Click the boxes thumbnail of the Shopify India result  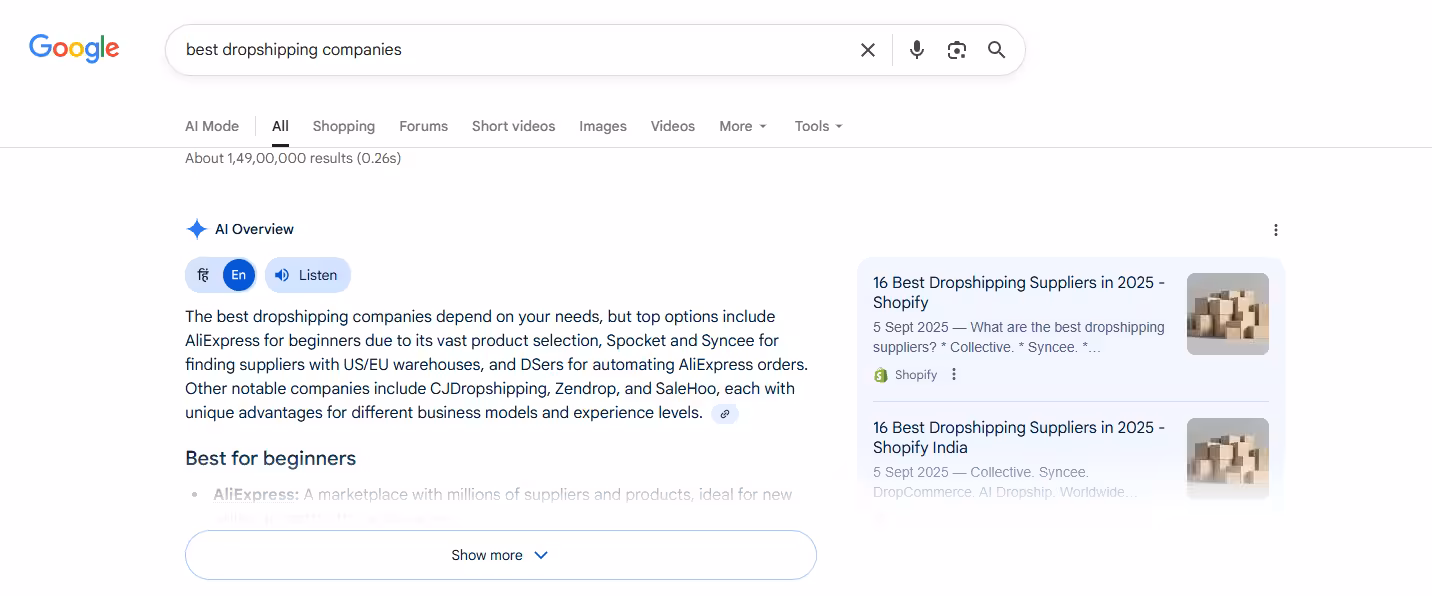1228,459
